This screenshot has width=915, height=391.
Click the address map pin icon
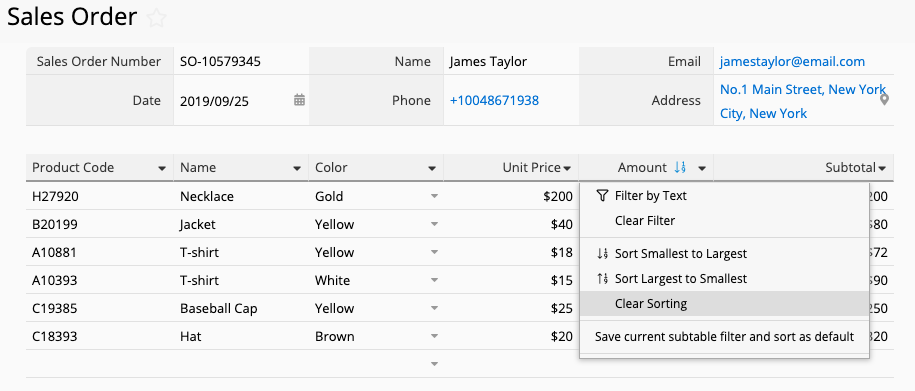(x=885, y=100)
